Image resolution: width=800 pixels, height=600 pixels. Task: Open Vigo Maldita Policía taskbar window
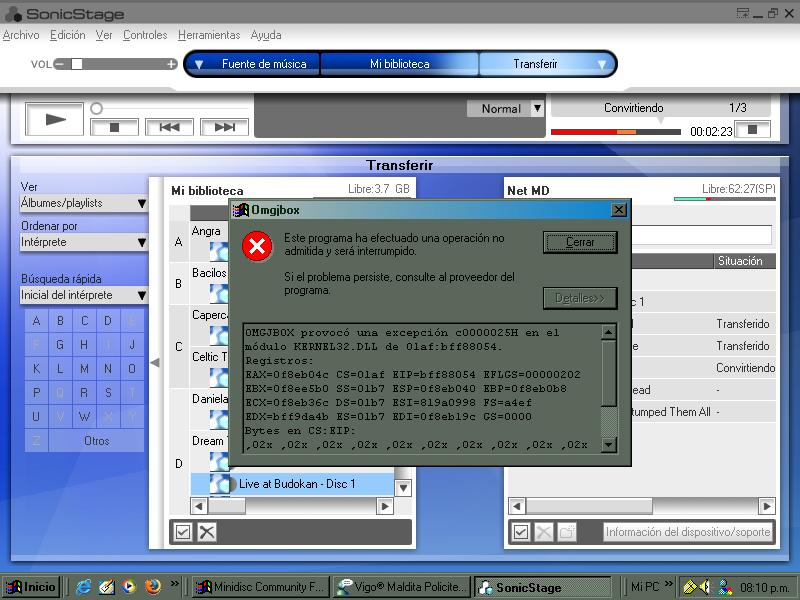[x=402, y=587]
